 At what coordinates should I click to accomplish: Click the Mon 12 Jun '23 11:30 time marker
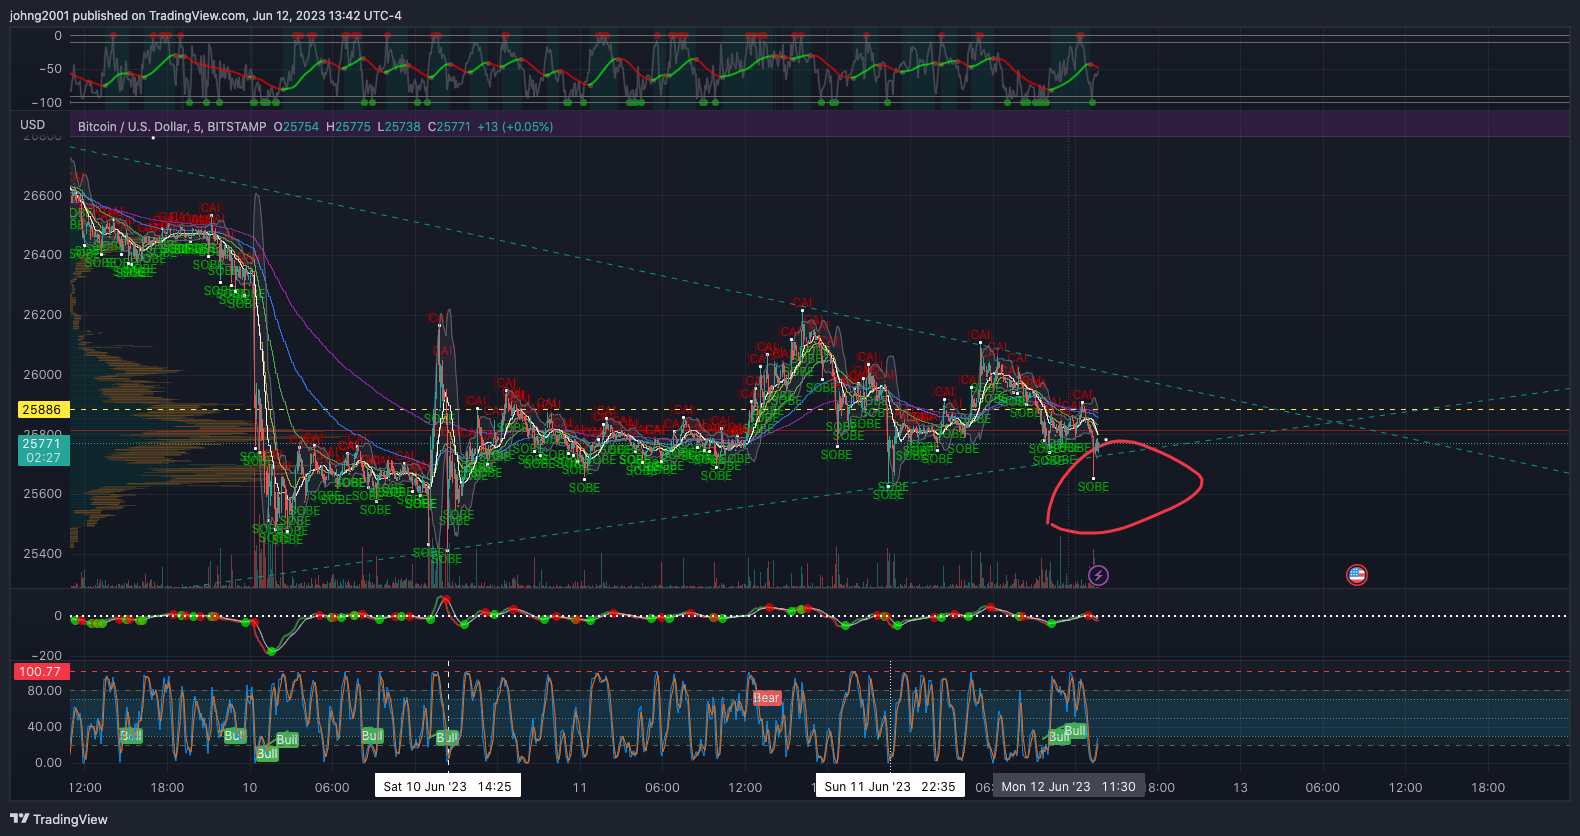coord(1068,787)
